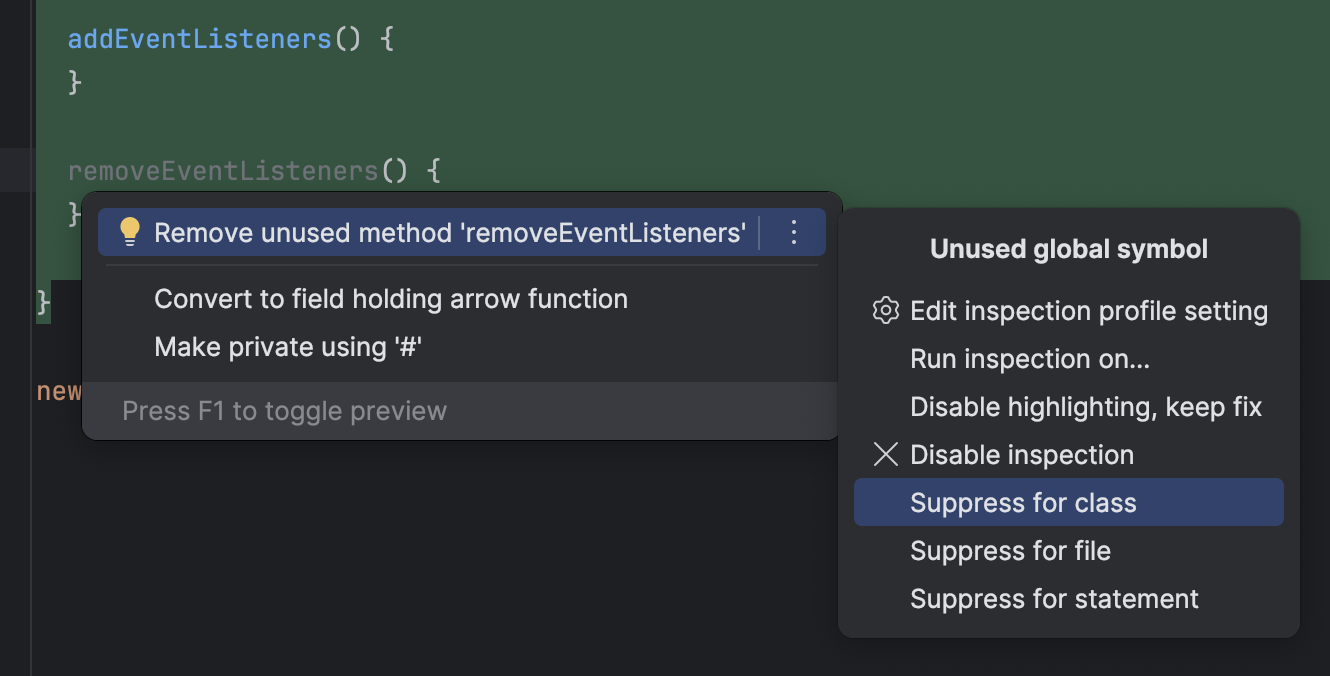1330x676 pixels.
Task: Click the 'Press F1 to toggle preview' footer
Action: click(x=284, y=410)
